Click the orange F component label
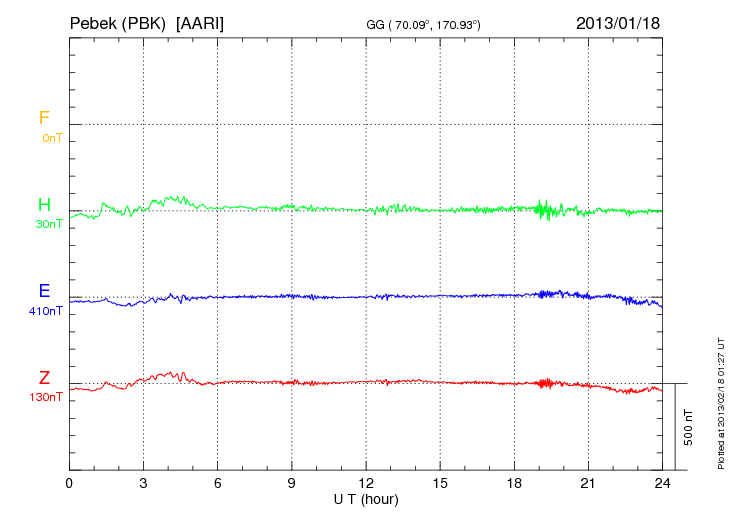 click(44, 118)
